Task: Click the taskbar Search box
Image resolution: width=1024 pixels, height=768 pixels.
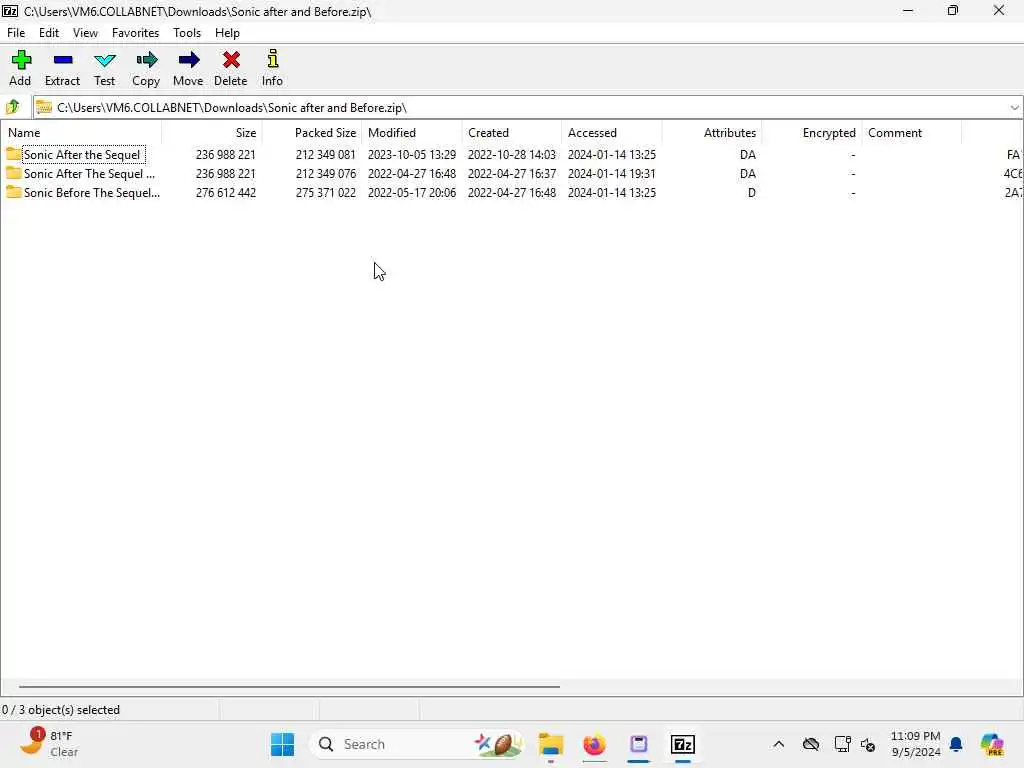Action: (417, 744)
